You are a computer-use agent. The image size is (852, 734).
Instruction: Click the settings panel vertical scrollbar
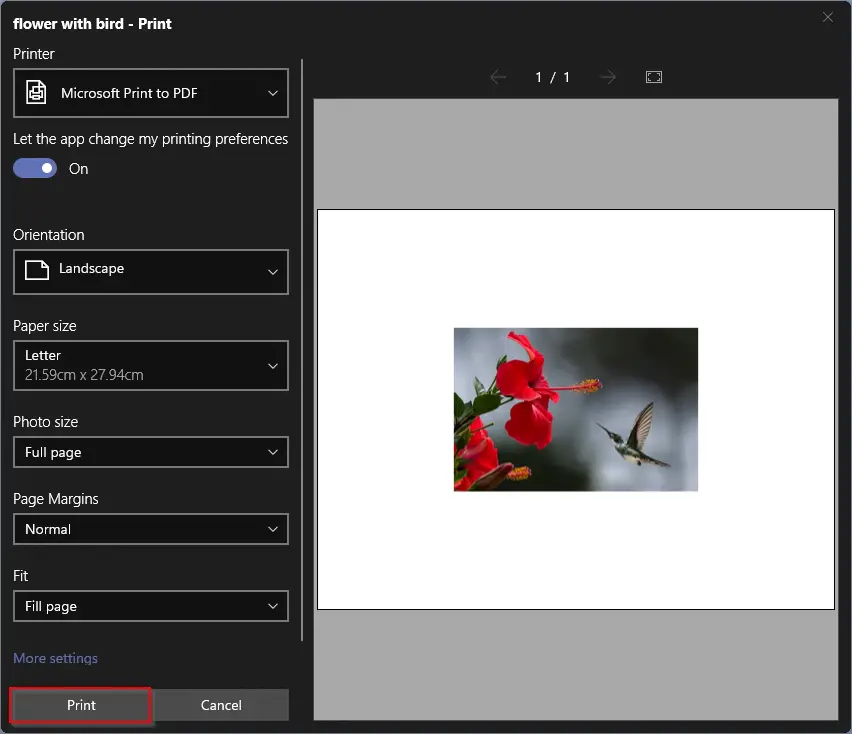(302, 350)
